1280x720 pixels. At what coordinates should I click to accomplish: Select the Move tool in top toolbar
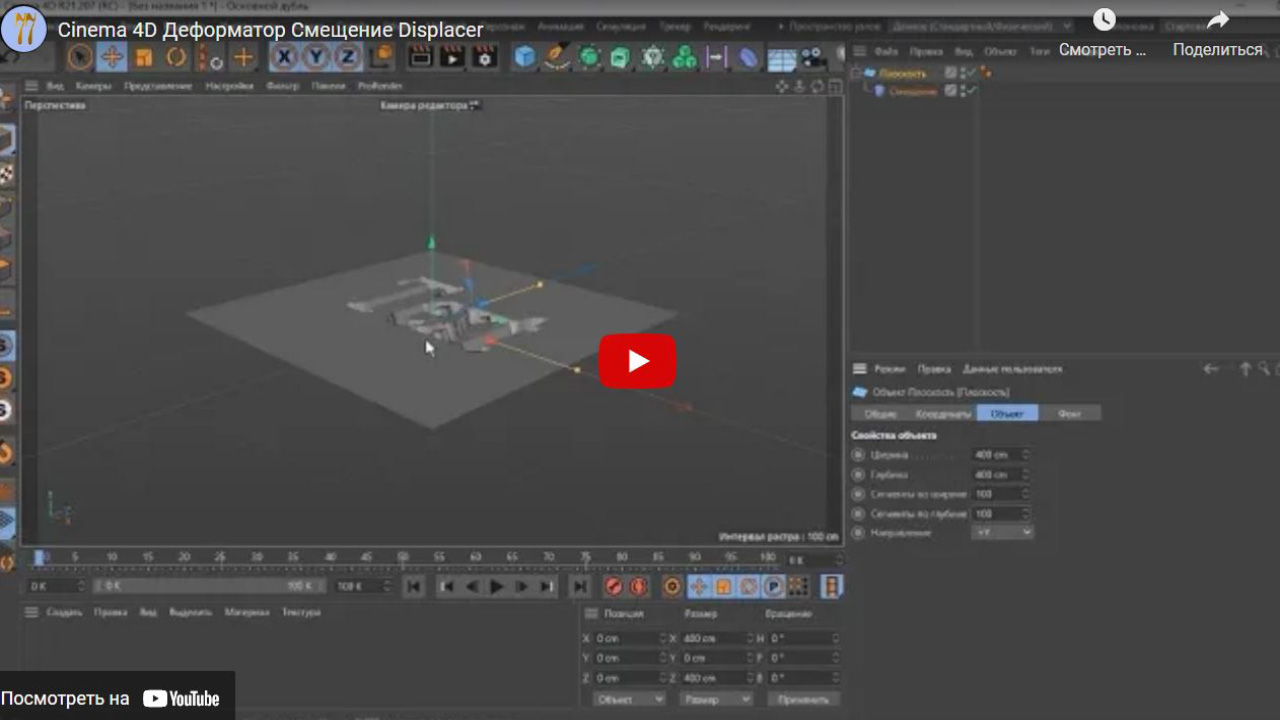tap(112, 57)
